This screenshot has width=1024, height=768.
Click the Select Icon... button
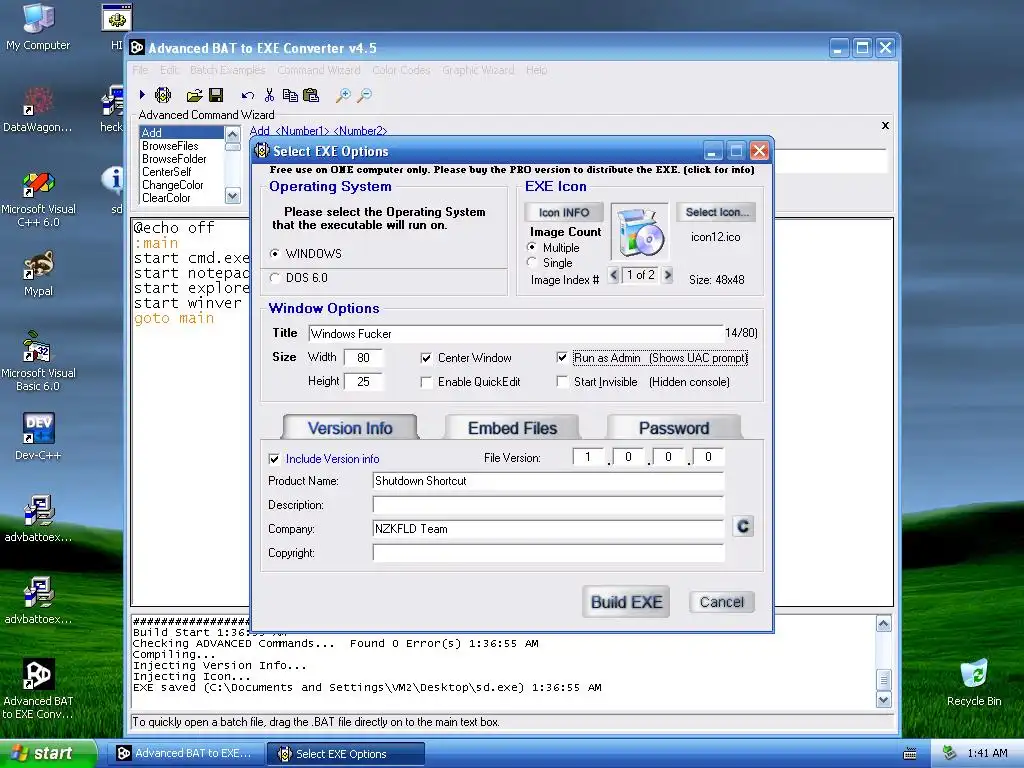pyautogui.click(x=716, y=212)
